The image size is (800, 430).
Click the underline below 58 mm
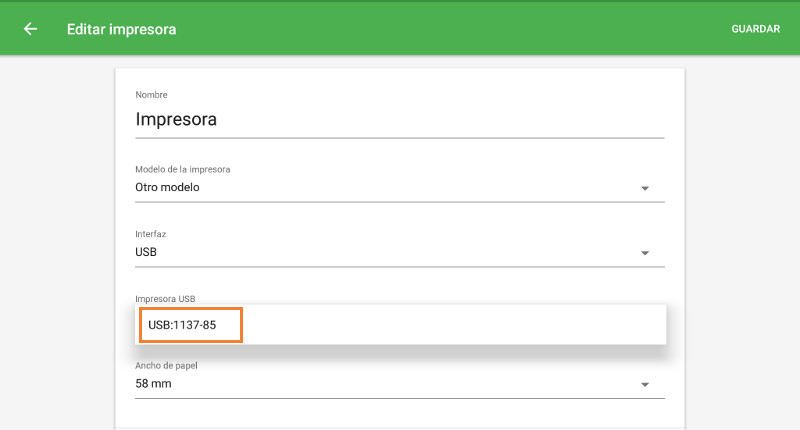pos(399,398)
